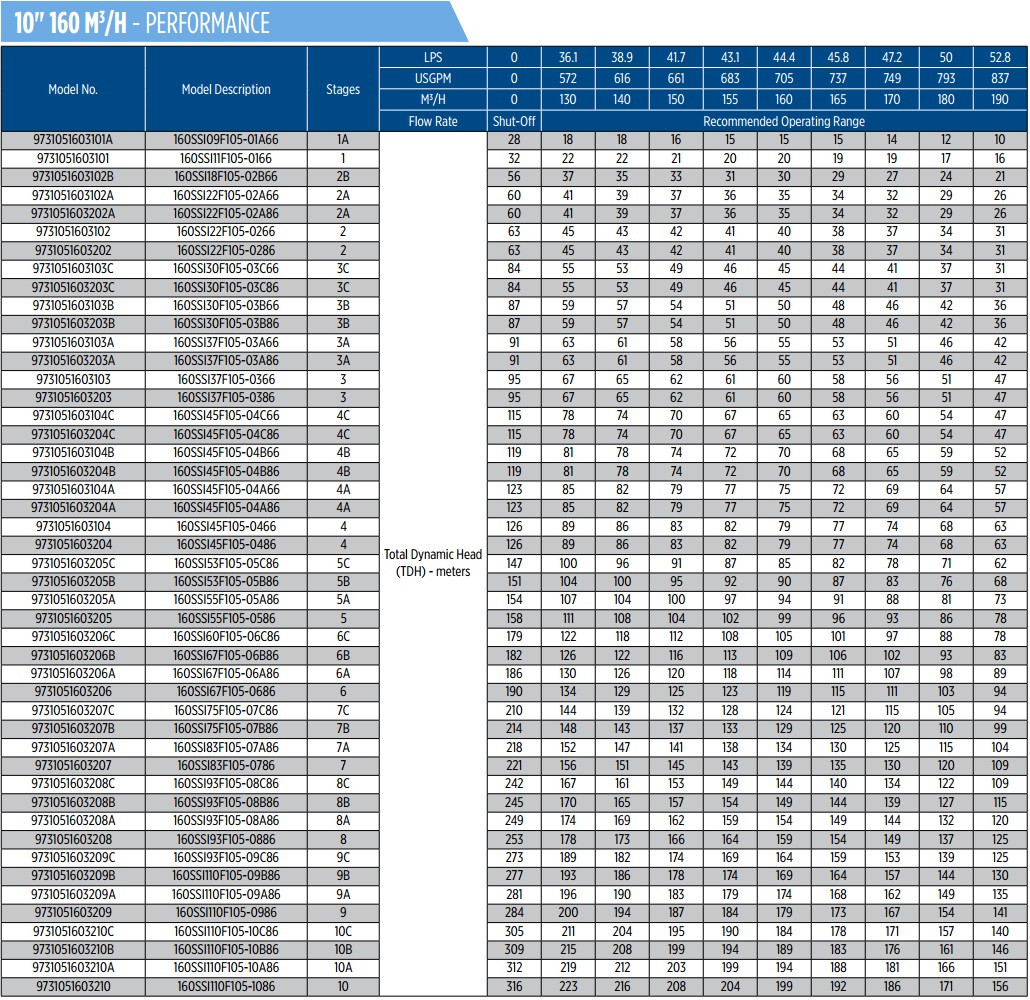The width and height of the screenshot is (1030, 1000).
Task: Select the stage cell labeled 10C
Action: click(343, 931)
